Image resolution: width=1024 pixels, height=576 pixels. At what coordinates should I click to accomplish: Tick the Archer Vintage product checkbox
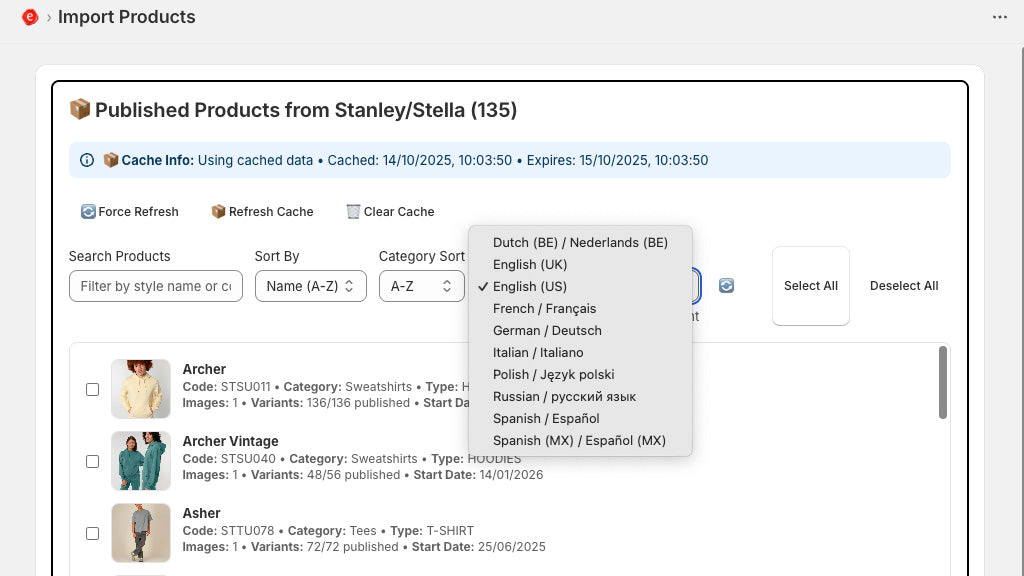pos(93,461)
